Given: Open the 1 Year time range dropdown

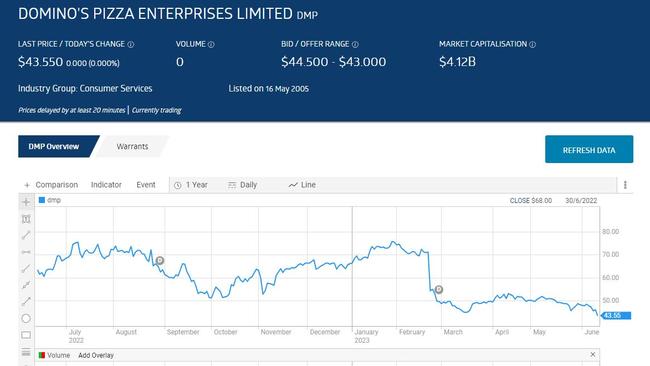Looking at the screenshot, I should click(x=191, y=185).
